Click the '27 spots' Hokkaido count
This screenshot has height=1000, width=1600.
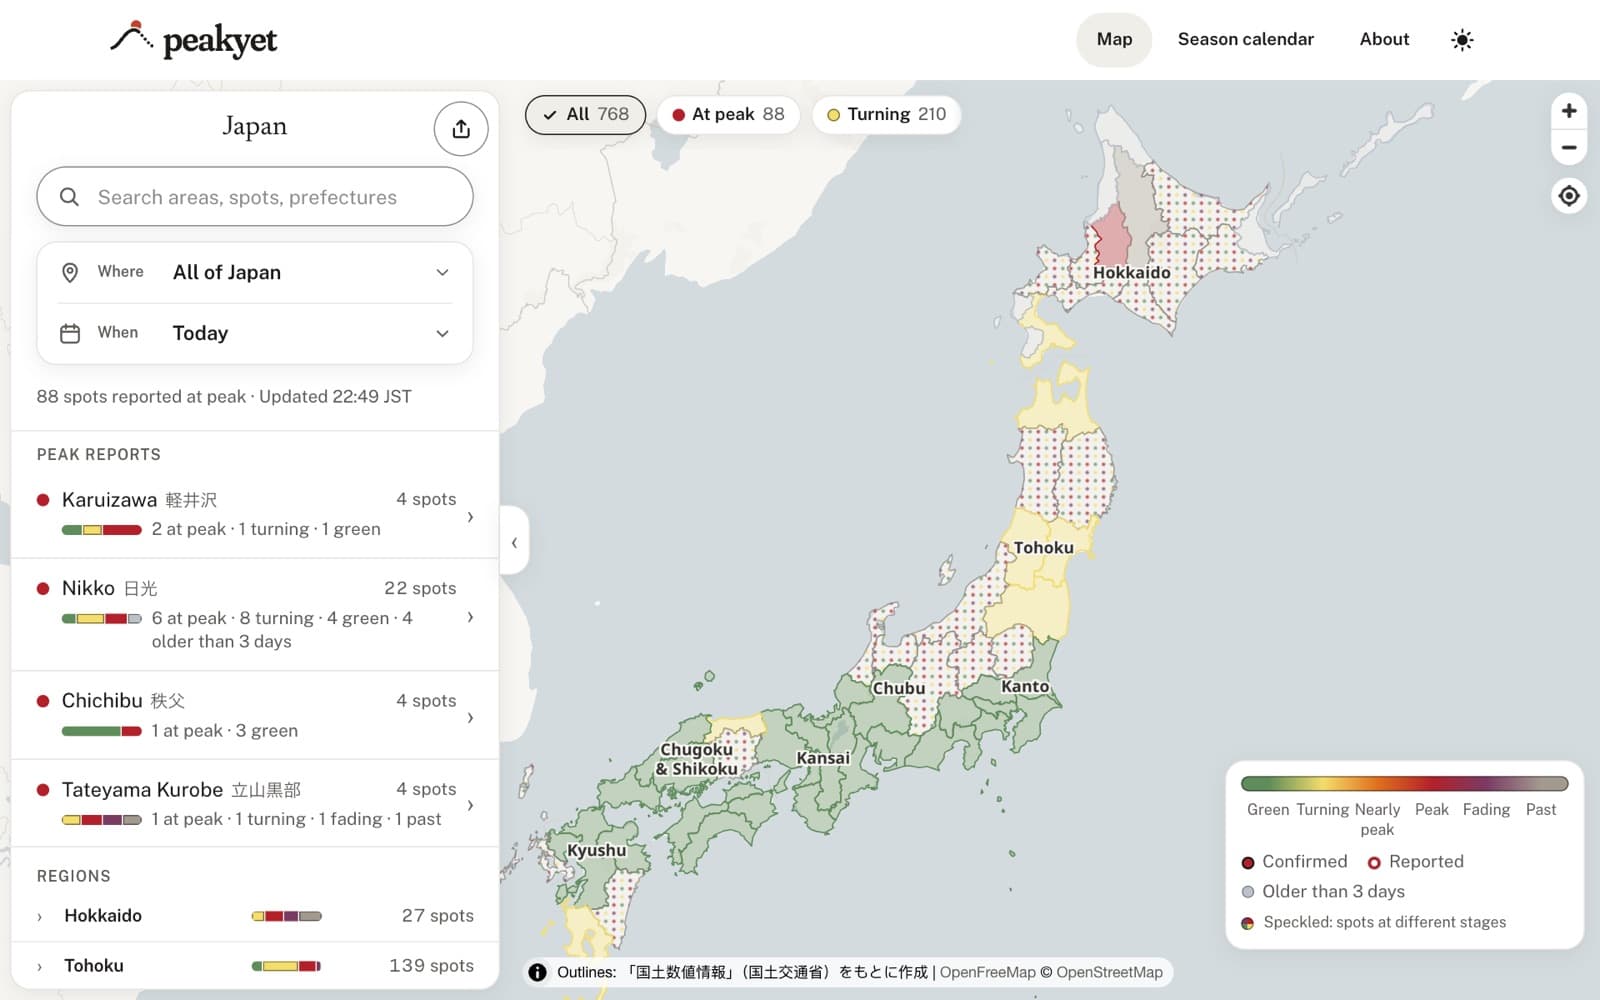[x=437, y=916]
